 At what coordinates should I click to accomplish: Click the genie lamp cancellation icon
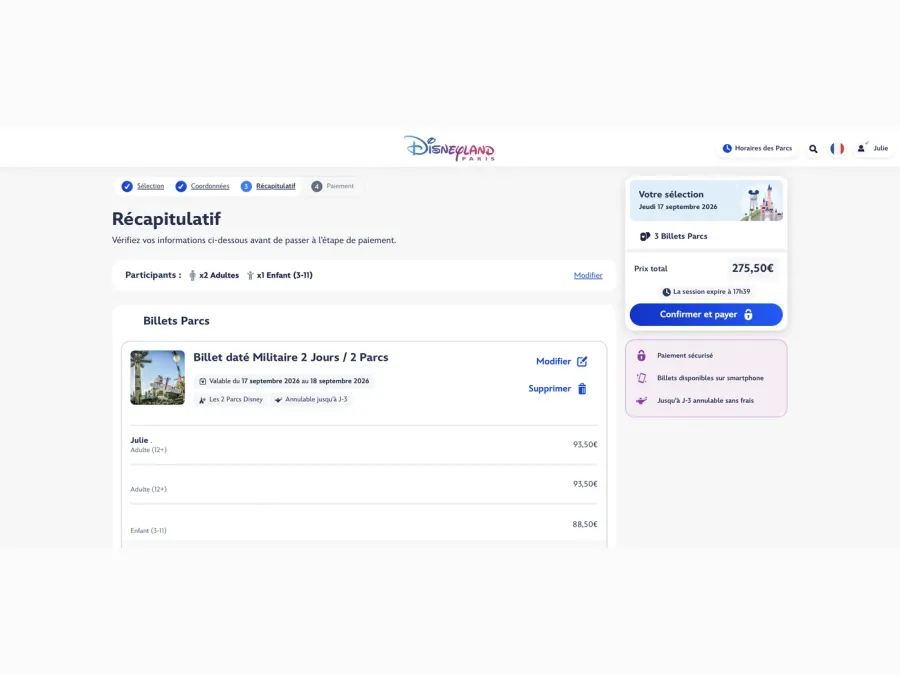pos(641,401)
